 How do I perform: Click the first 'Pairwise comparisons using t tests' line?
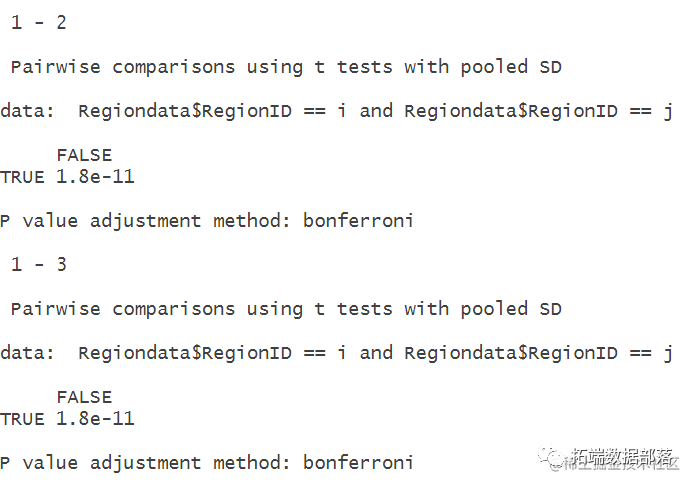click(286, 67)
